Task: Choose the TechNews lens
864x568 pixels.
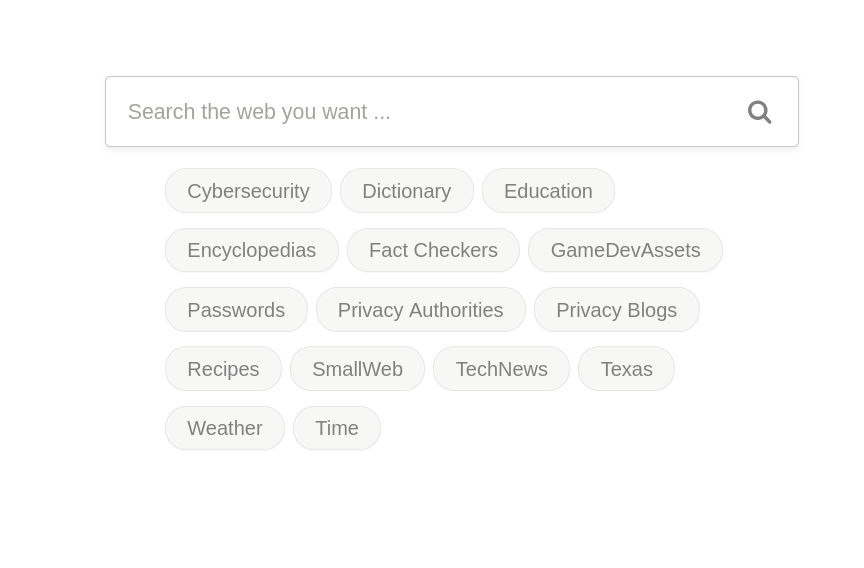Action: 501,369
